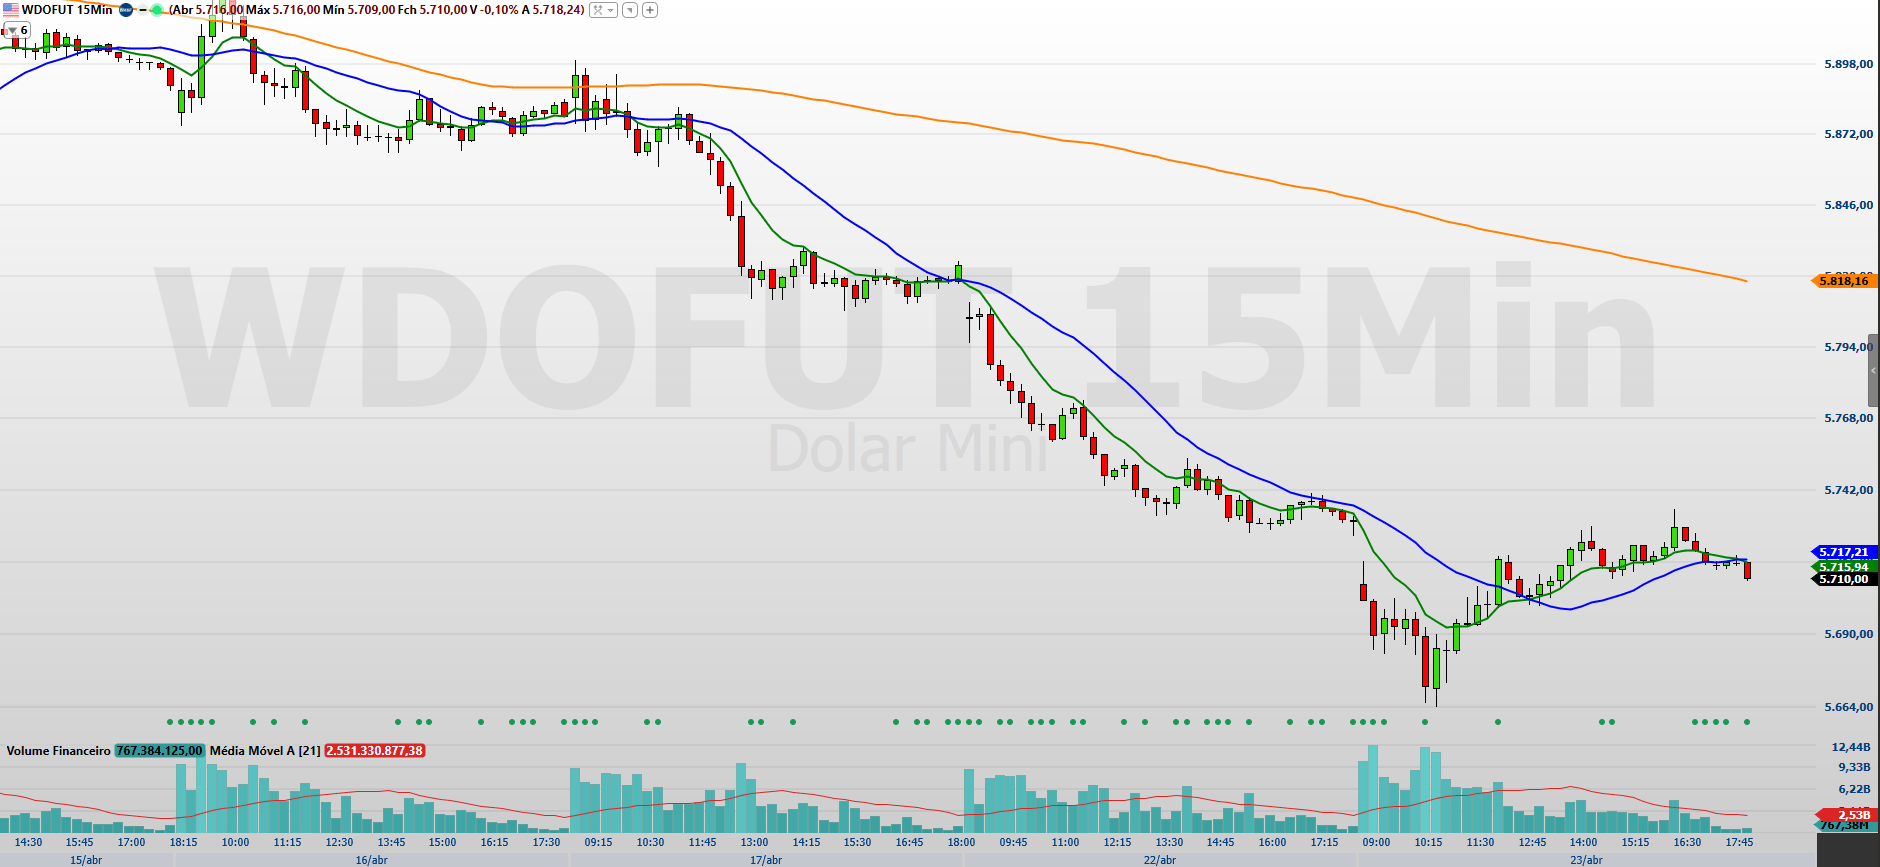
Task: Select the orange 5.818,16 moving average price tag
Action: pos(1842,281)
